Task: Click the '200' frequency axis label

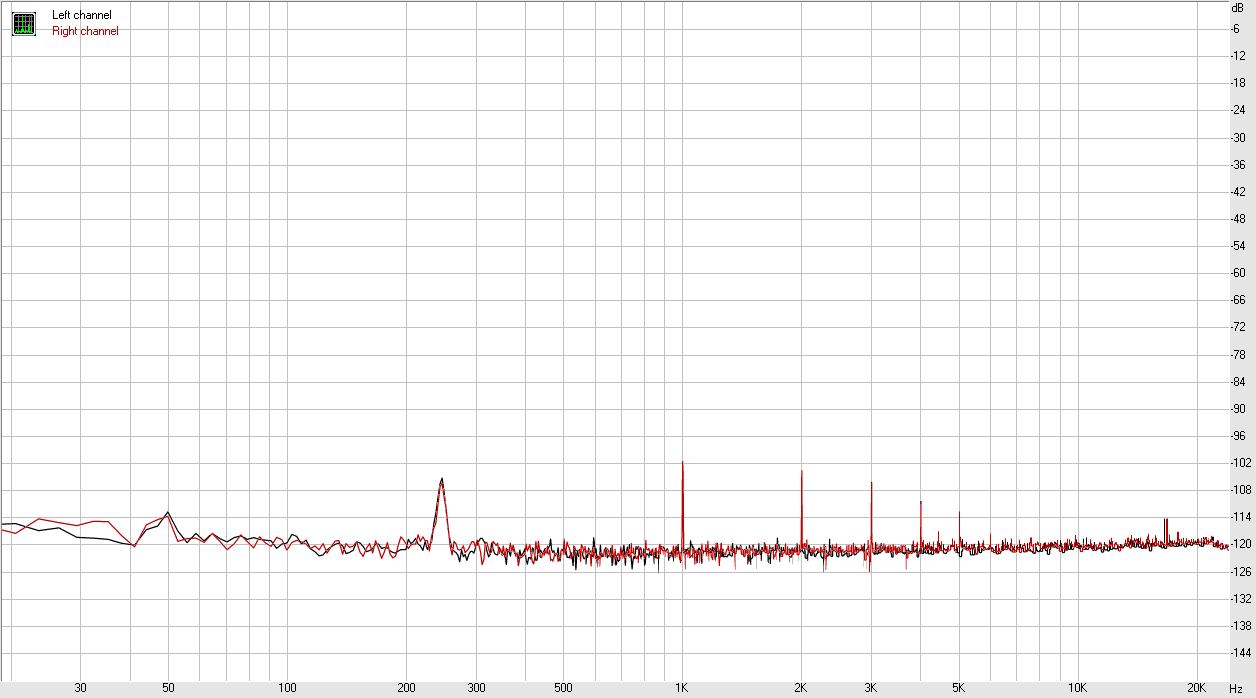Action: (x=406, y=688)
